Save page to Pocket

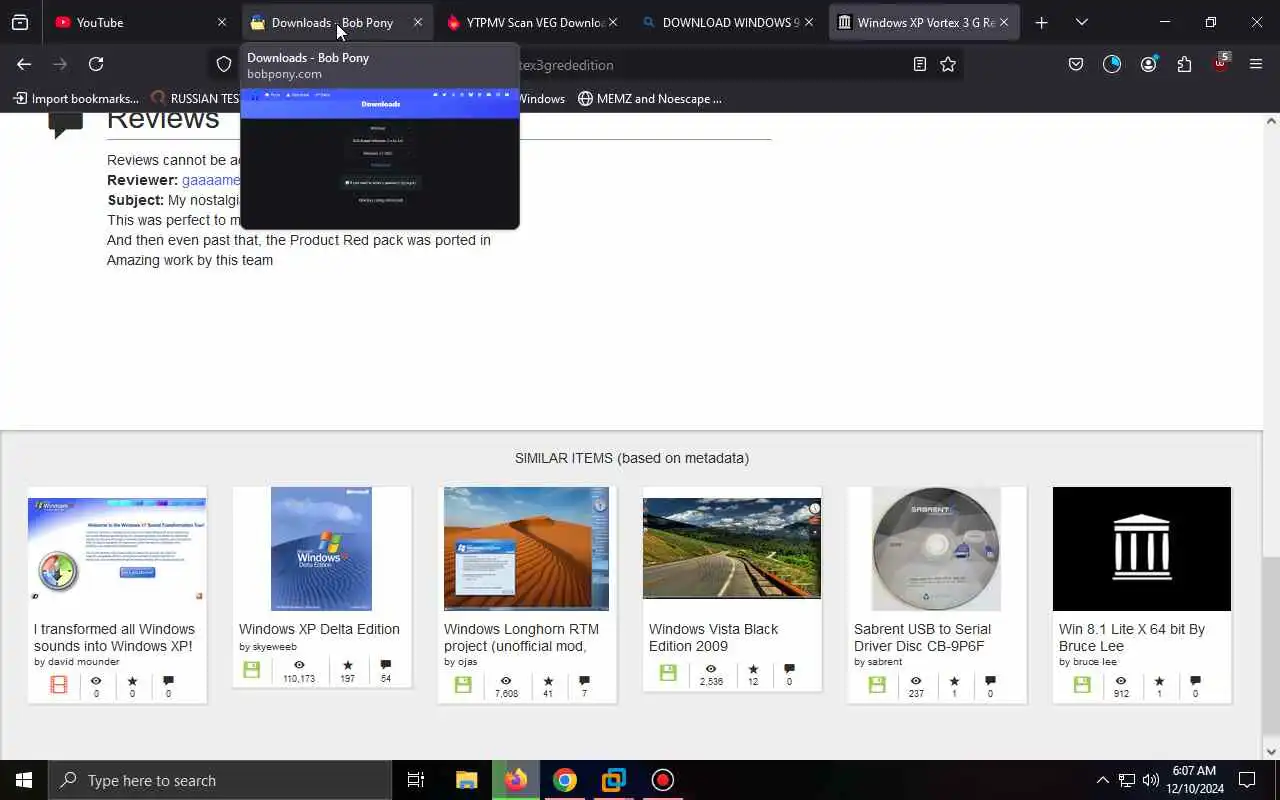(x=1076, y=64)
